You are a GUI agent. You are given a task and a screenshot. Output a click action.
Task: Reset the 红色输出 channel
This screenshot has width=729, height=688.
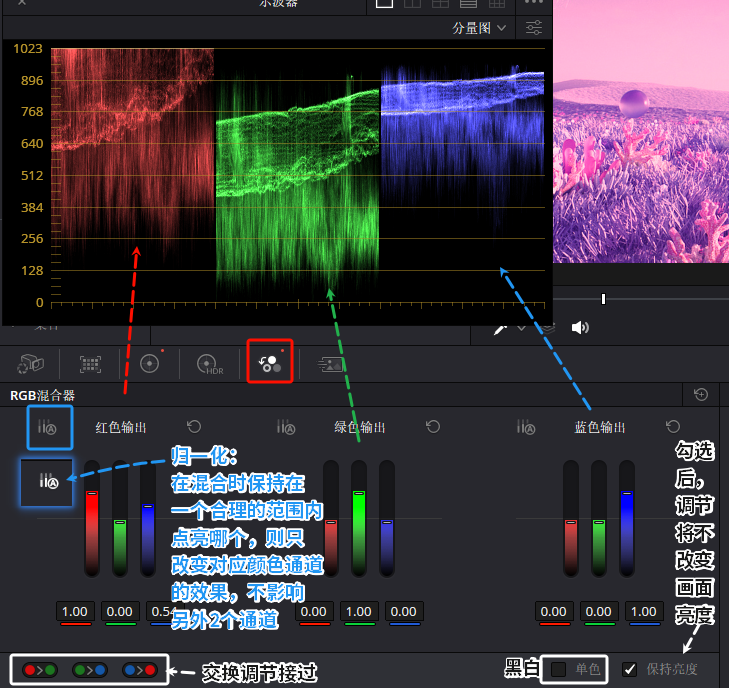point(194,426)
